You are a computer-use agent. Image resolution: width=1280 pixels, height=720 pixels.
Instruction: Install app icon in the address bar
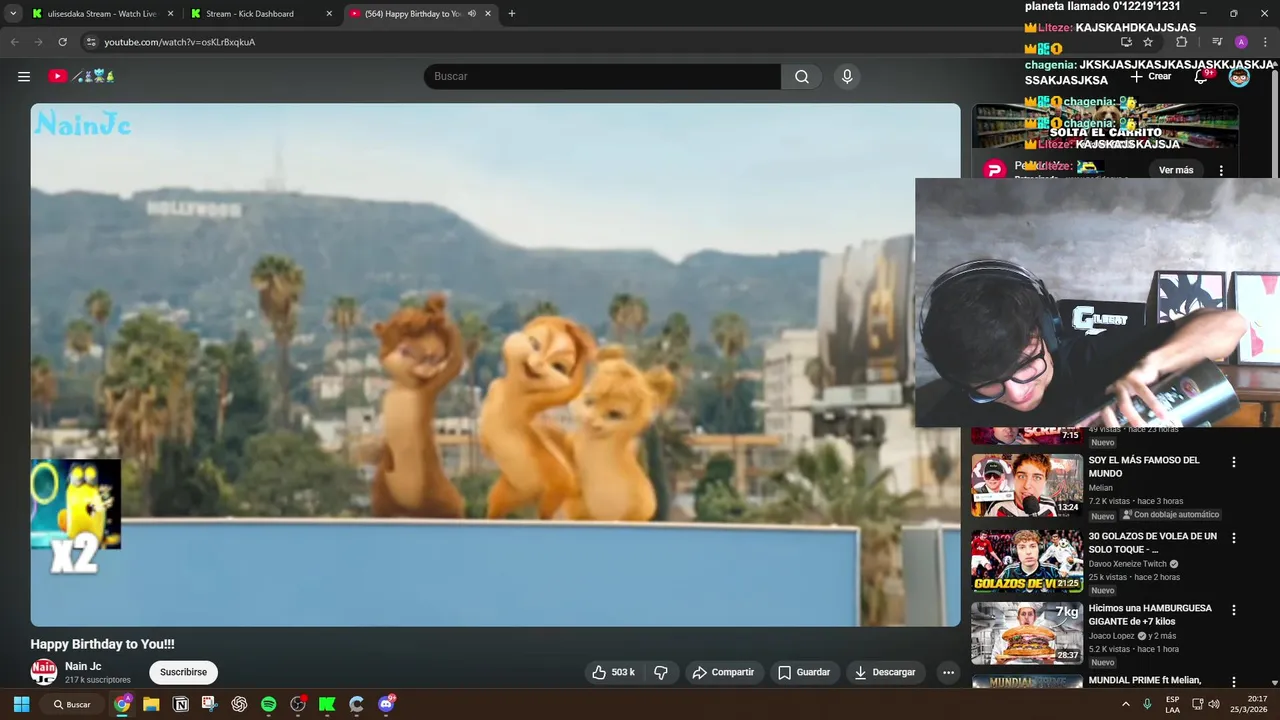[1126, 42]
